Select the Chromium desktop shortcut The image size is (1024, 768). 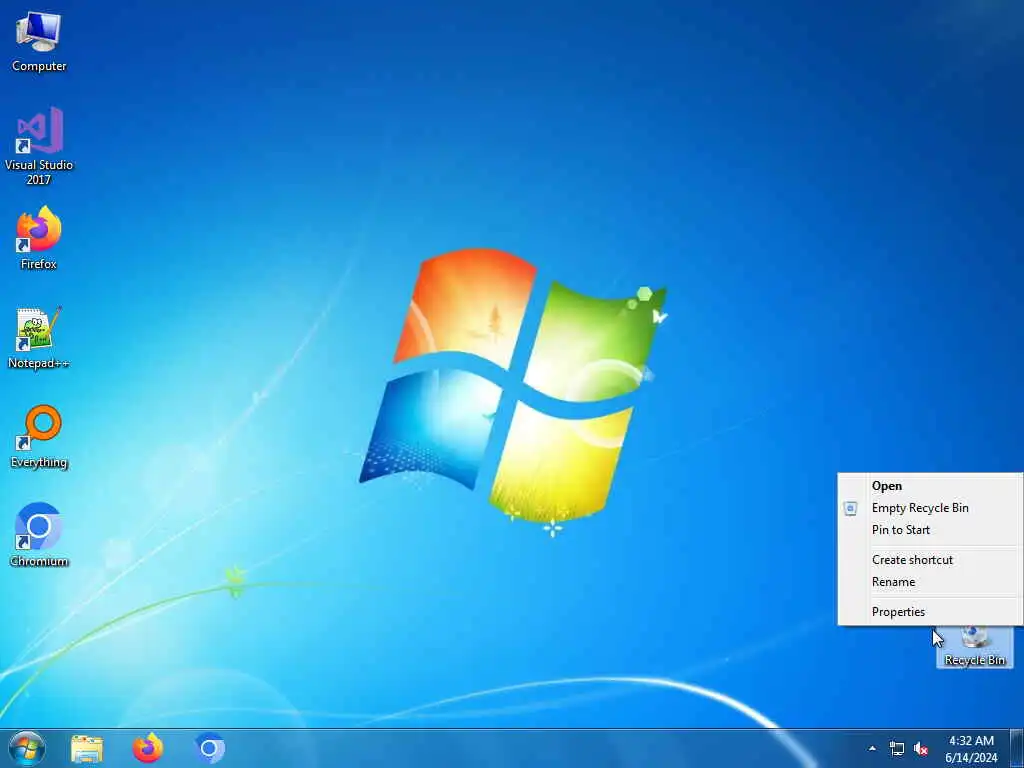39,536
